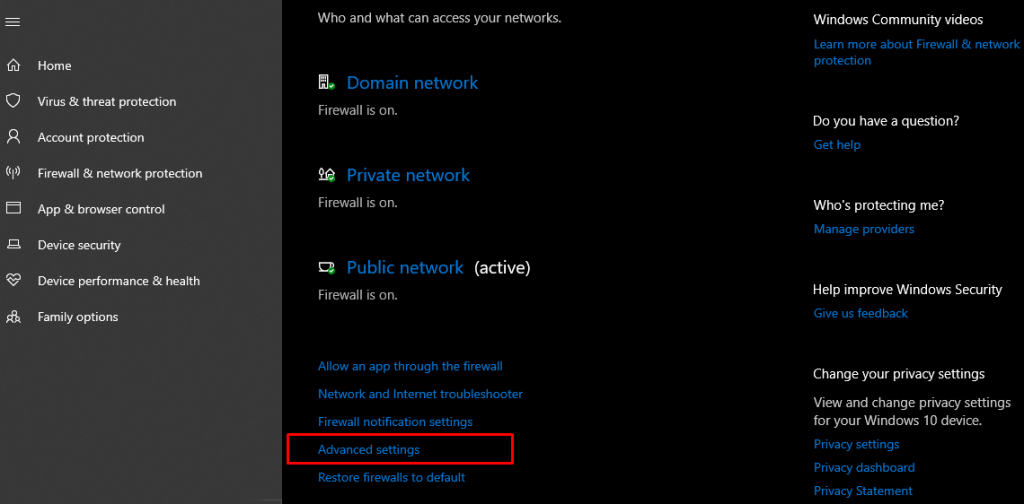This screenshot has height=504, width=1024.
Task: Click the Home house icon
Action: coord(13,65)
